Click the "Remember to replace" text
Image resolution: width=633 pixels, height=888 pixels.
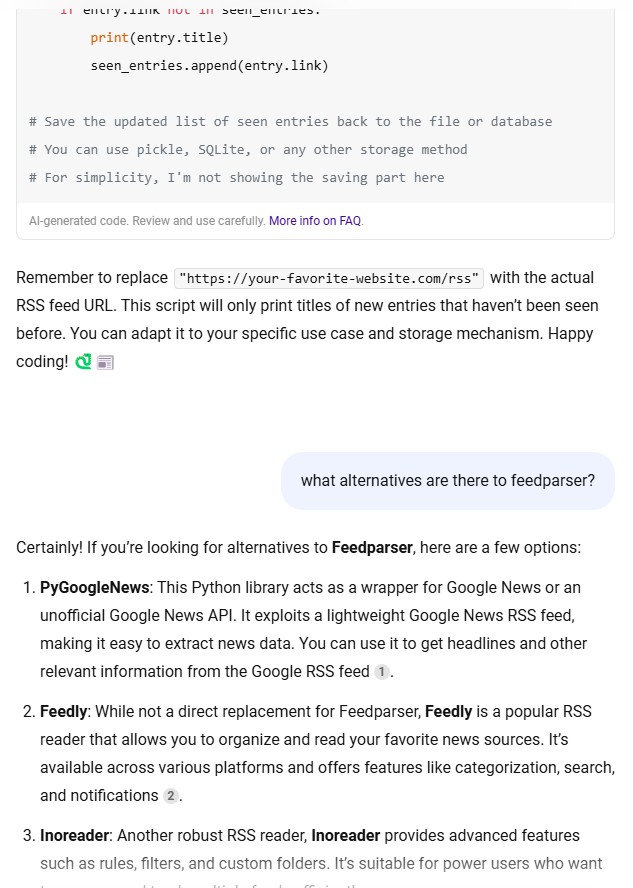(92, 278)
